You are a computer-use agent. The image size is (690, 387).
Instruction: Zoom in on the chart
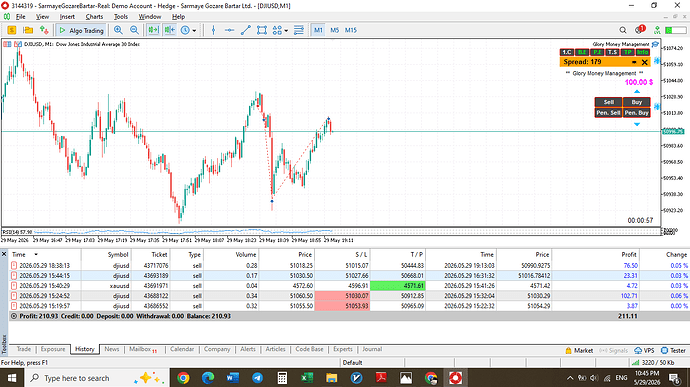118,30
